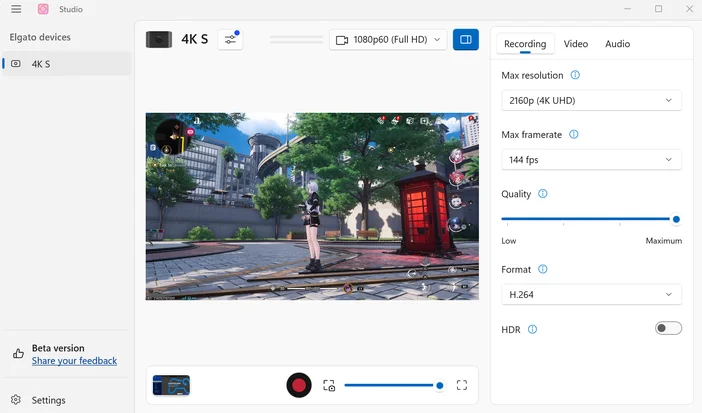The height and width of the screenshot is (413, 702).
Task: Minimize the Studio window
Action: pos(628,9)
